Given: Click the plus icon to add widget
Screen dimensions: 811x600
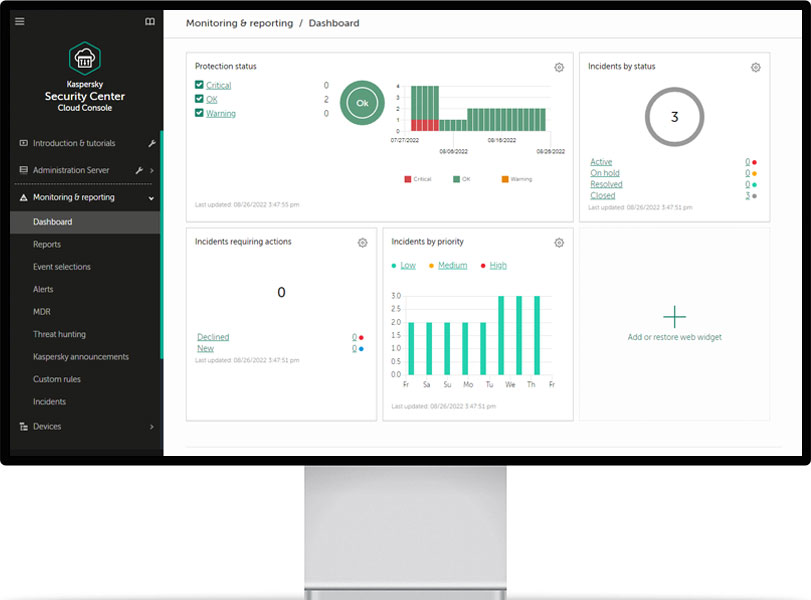Looking at the screenshot, I should click(x=674, y=317).
